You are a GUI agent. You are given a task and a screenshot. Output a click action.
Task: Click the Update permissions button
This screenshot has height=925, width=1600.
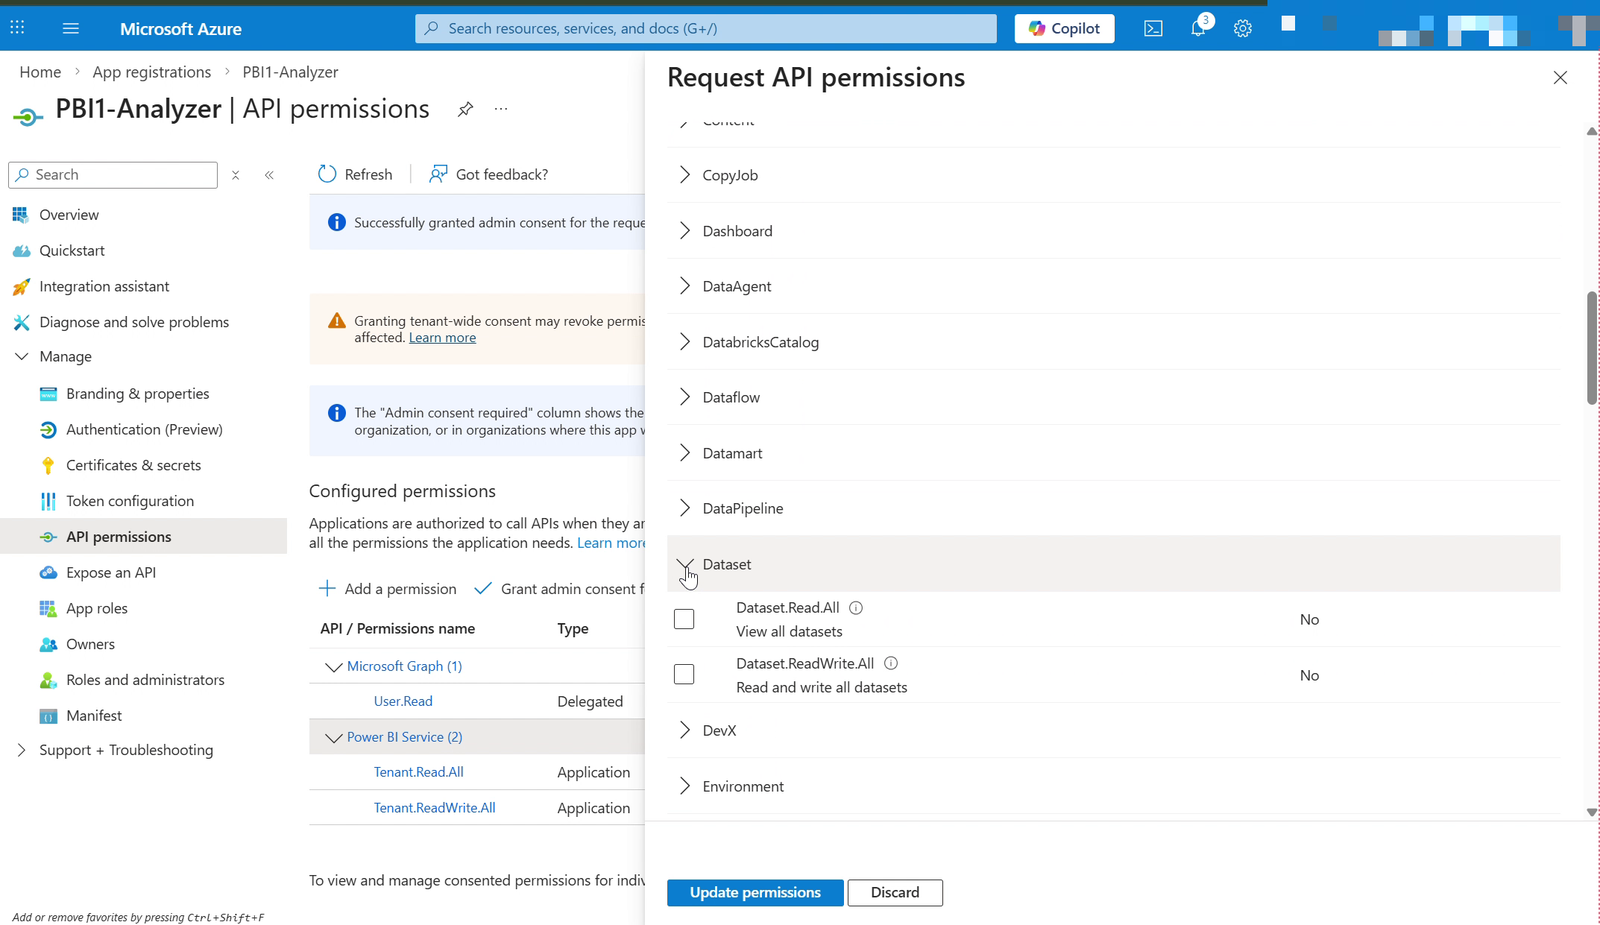(755, 892)
